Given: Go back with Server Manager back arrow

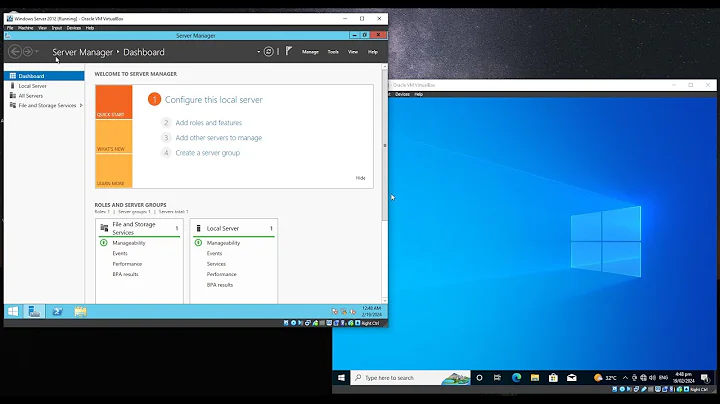Looking at the screenshot, I should coord(15,52).
